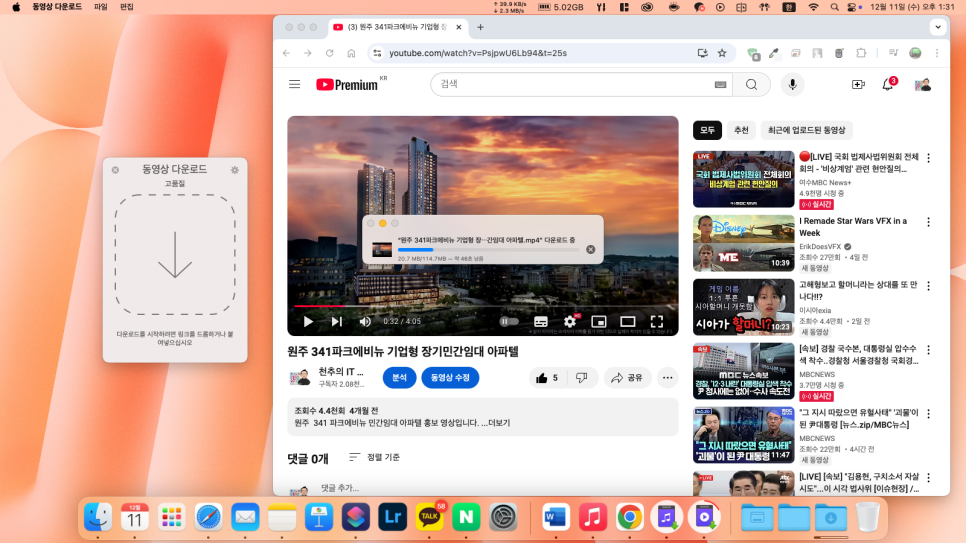Click the search magnifier button on YouTube
The width and height of the screenshot is (966, 543).
coord(751,84)
